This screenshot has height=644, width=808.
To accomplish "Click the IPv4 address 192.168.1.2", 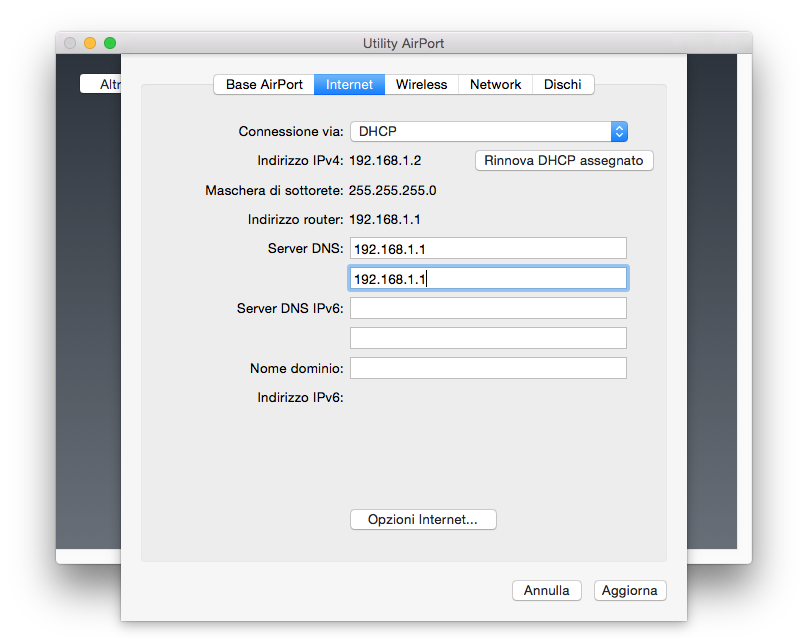I will (385, 161).
